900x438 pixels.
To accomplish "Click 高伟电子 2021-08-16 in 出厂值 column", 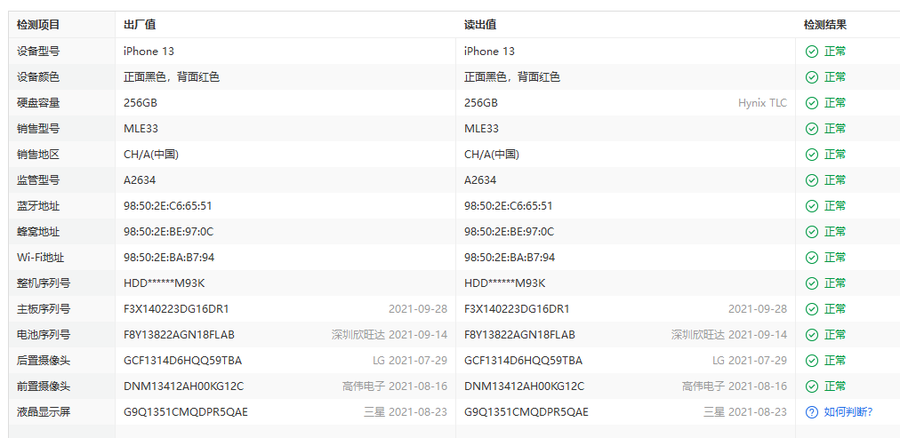I will click(x=395, y=386).
